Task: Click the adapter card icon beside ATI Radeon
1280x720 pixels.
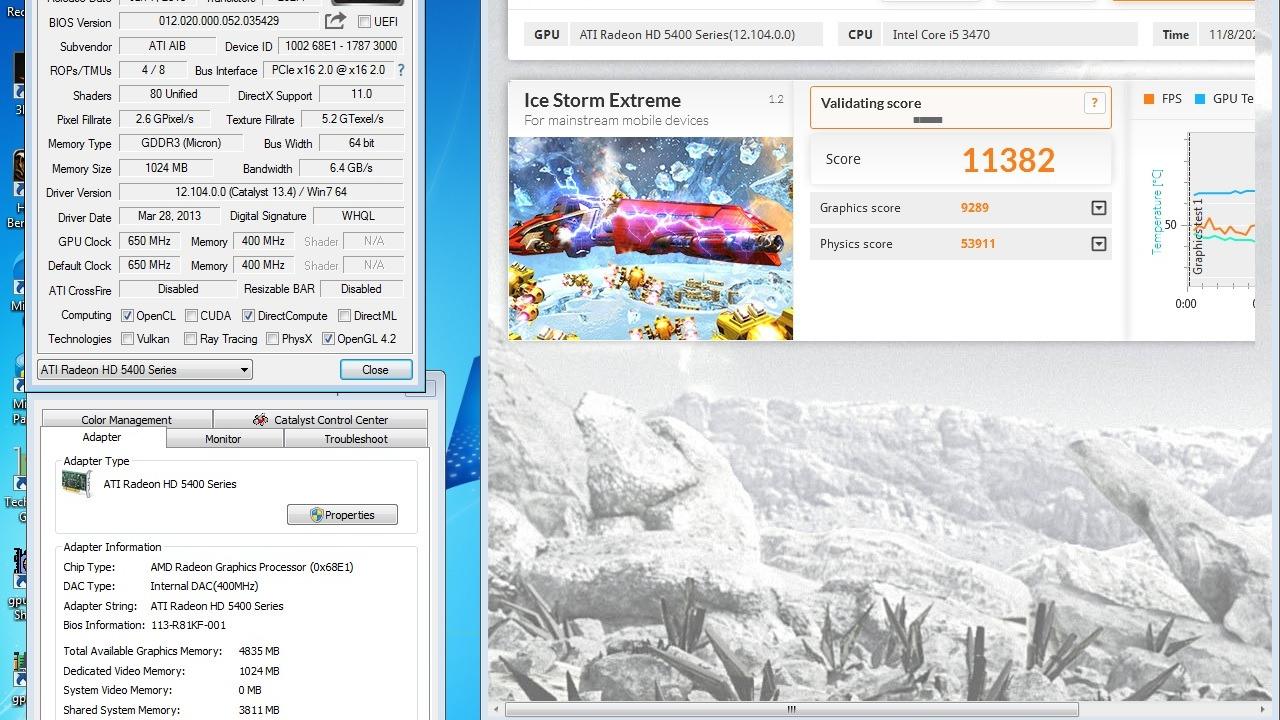Action: (77, 484)
